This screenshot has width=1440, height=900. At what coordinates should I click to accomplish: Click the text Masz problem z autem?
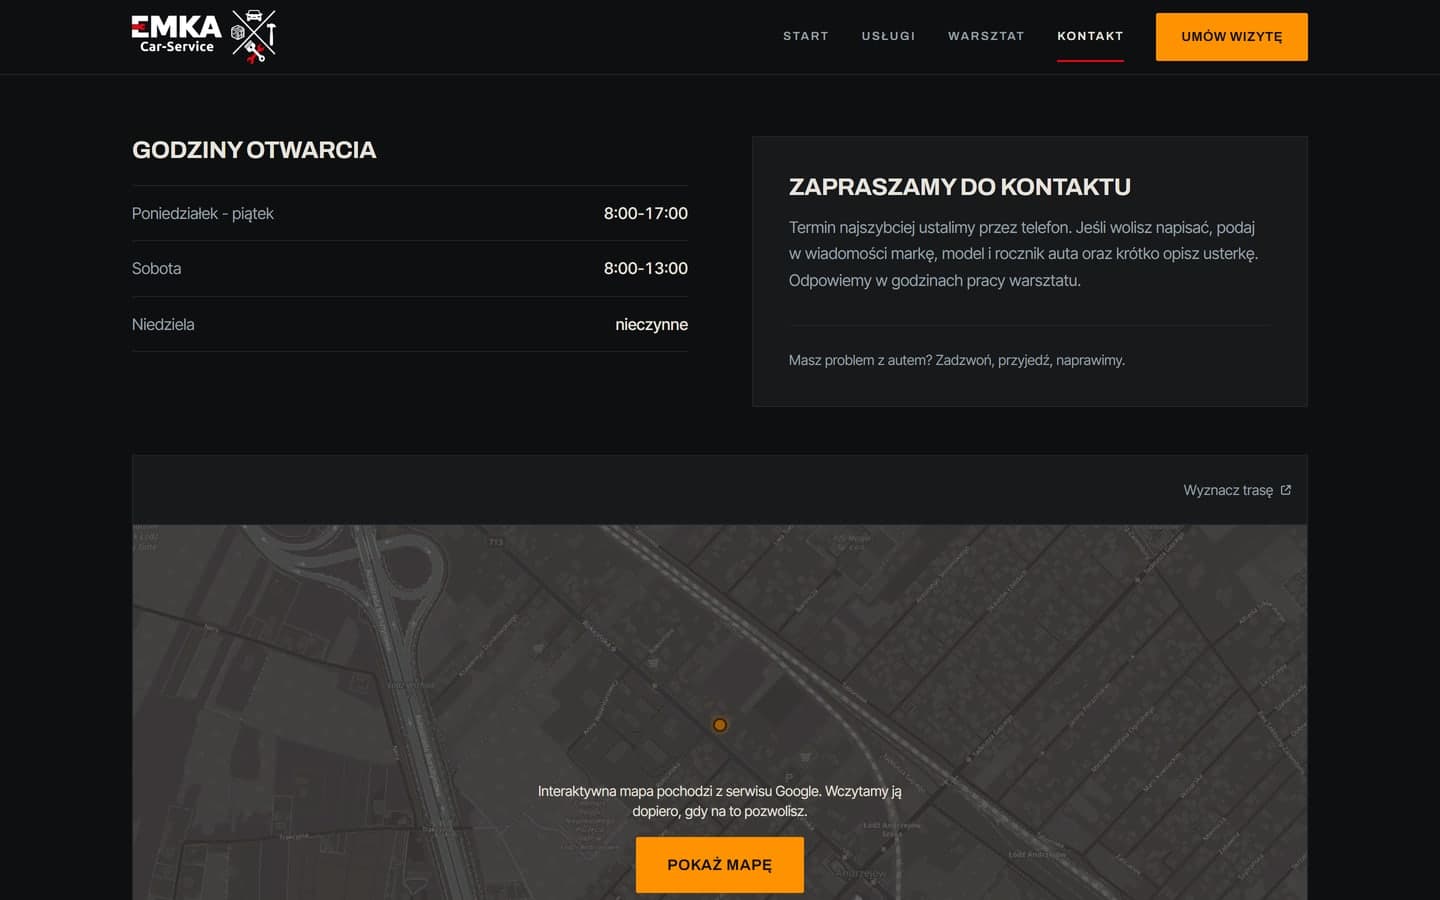click(860, 360)
